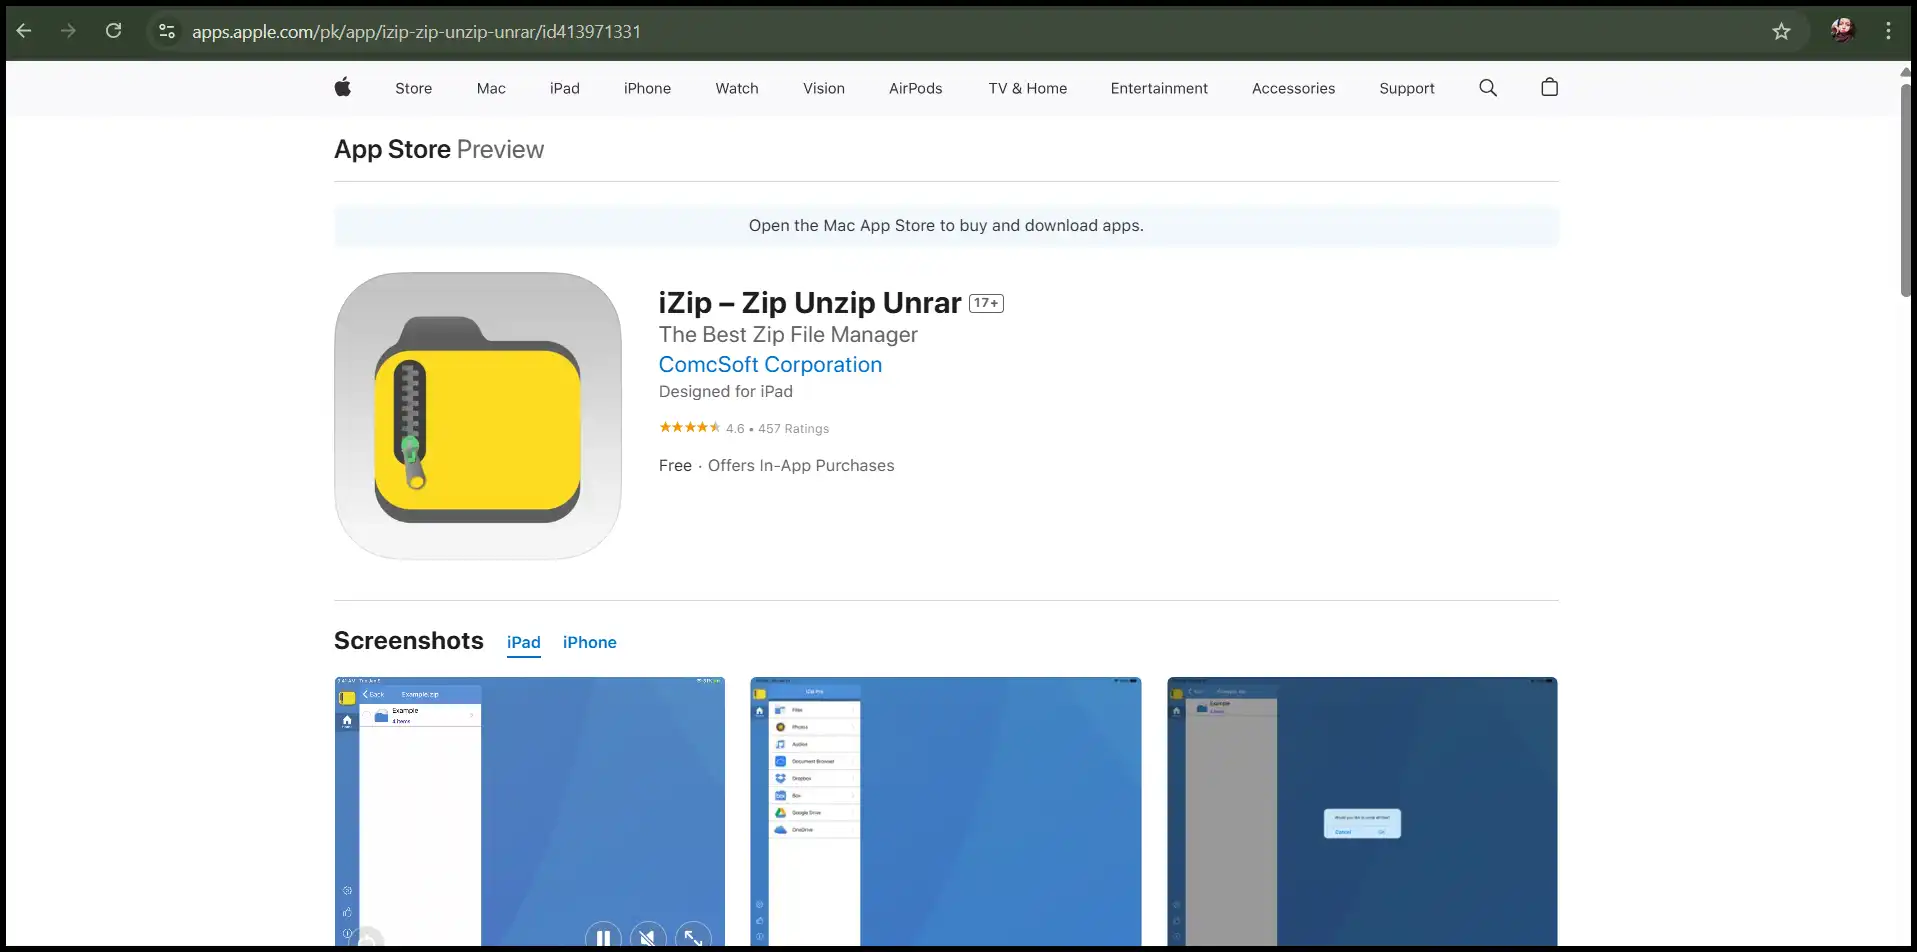Image resolution: width=1917 pixels, height=952 pixels.
Task: Open the Chrome three-dot menu
Action: (1888, 31)
